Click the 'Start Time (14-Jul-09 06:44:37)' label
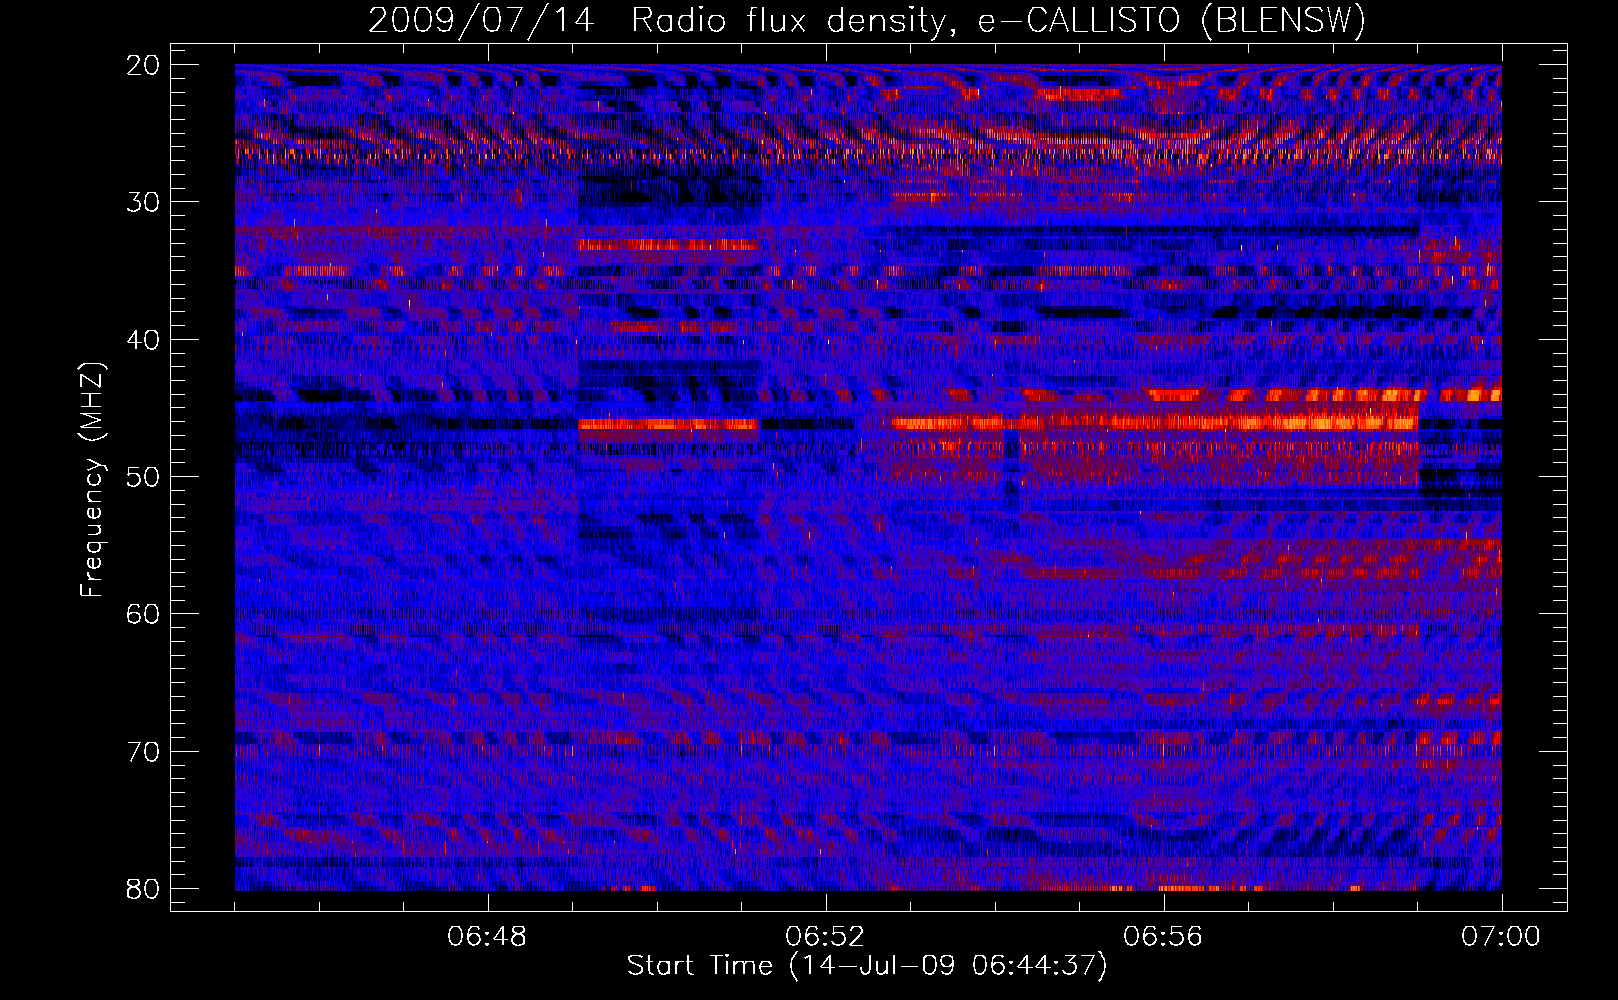The image size is (1618, 1000). 867,966
